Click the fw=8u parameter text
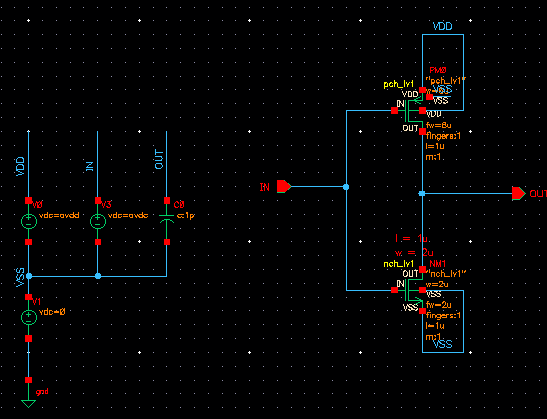The height and width of the screenshot is (419, 547). (x=439, y=125)
